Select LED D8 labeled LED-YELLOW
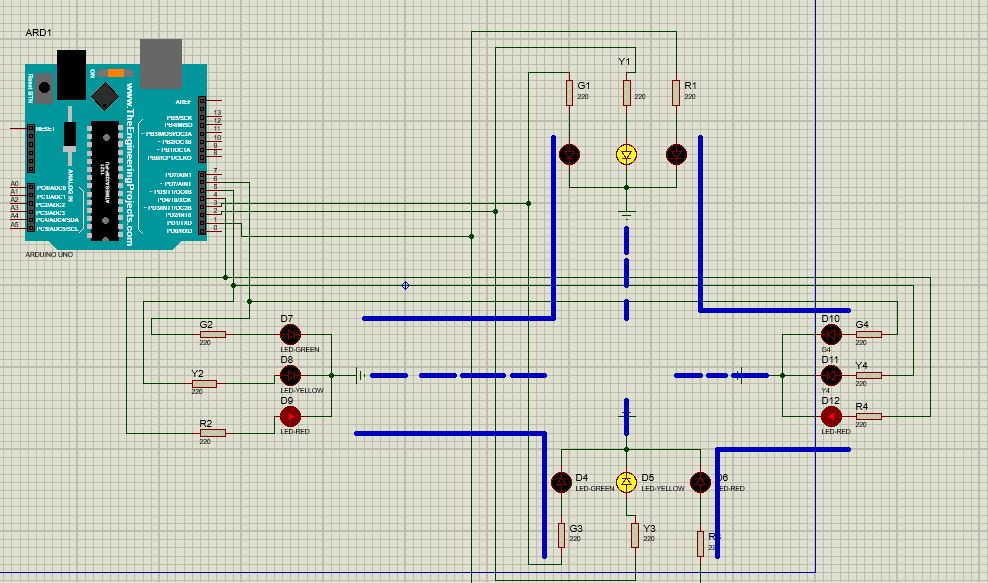Image resolution: width=988 pixels, height=583 pixels. 289,376
